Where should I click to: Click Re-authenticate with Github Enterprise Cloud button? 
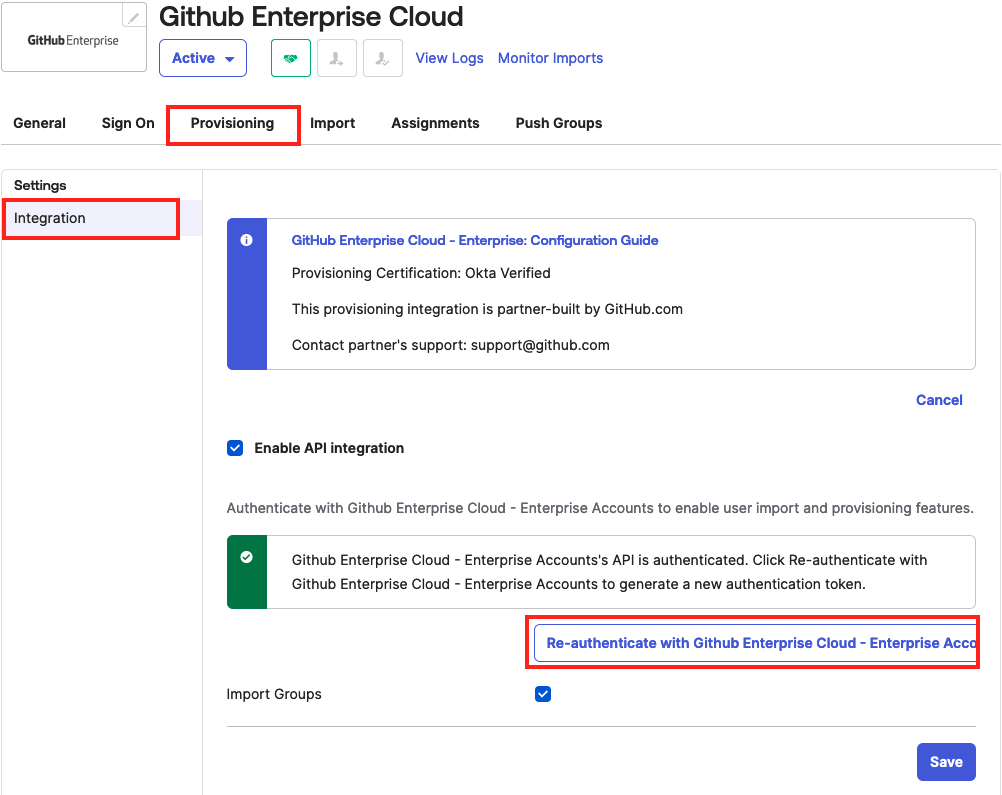pyautogui.click(x=755, y=643)
